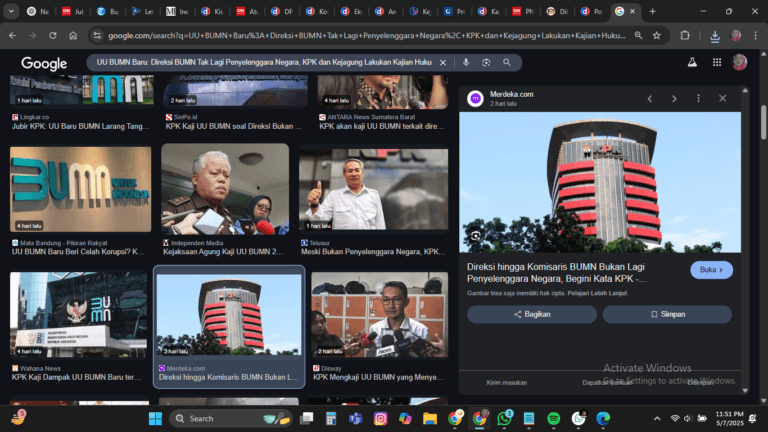Go to browser home page
768x432 pixels.
[73, 35]
